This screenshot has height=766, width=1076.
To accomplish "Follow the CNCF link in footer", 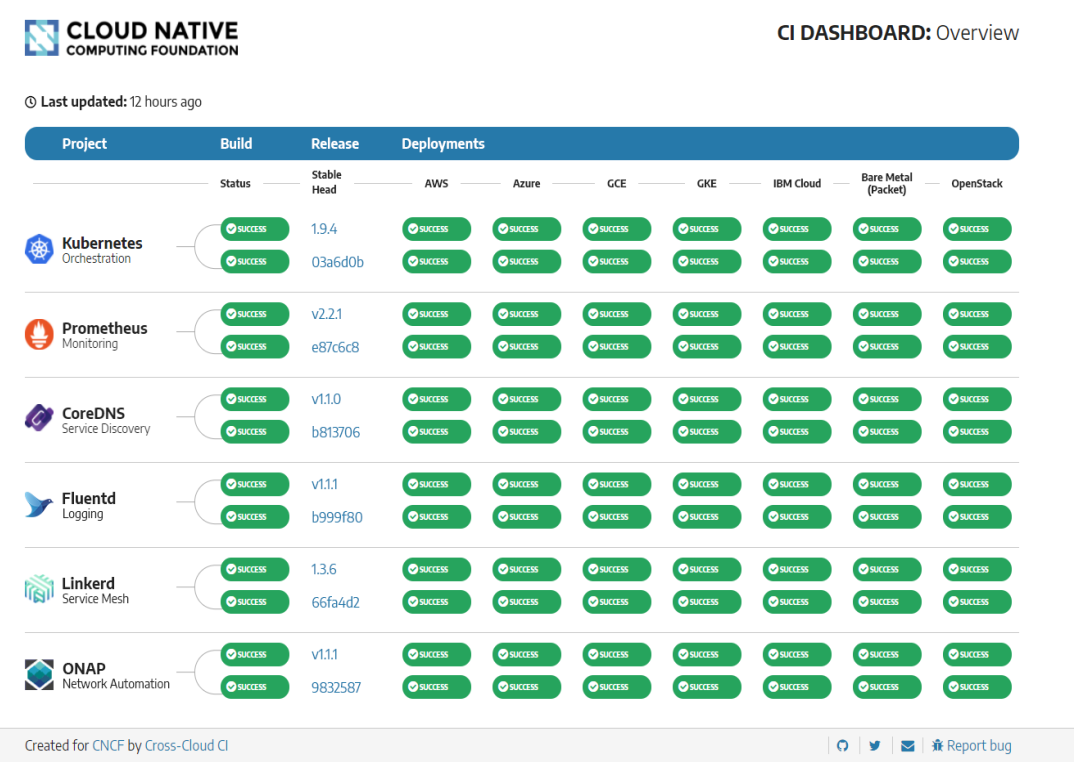I will 108,745.
